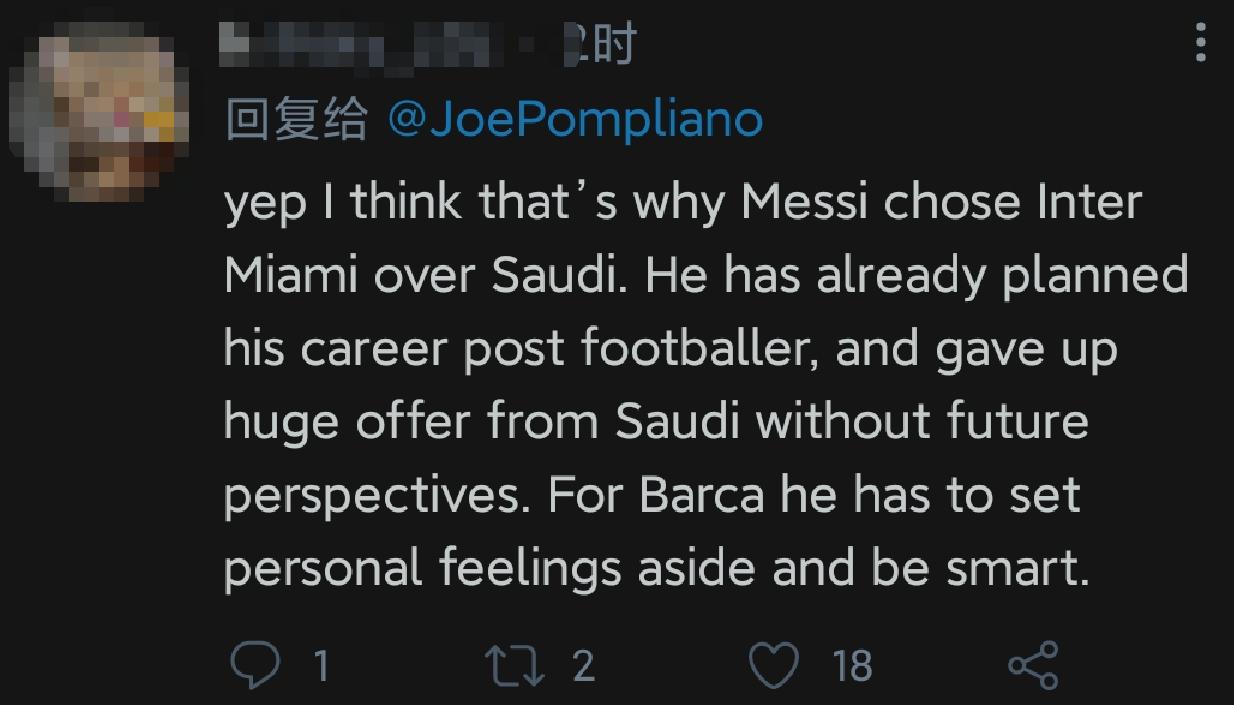Click the last line ending with be smart
This screenshot has height=705, width=1234.
pyautogui.click(x=655, y=568)
